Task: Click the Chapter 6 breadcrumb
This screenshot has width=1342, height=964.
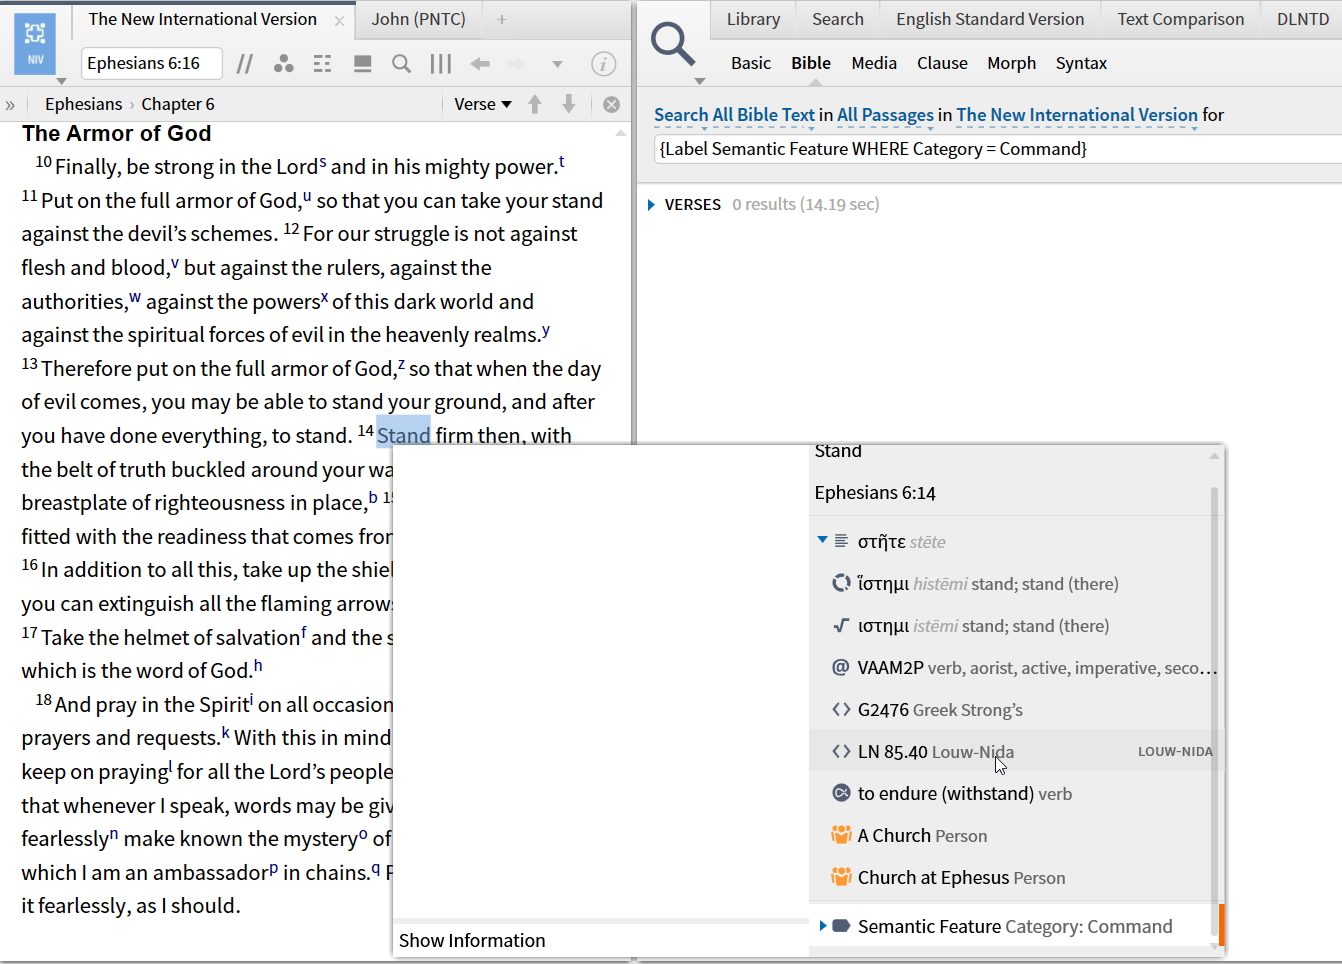Action: [178, 104]
